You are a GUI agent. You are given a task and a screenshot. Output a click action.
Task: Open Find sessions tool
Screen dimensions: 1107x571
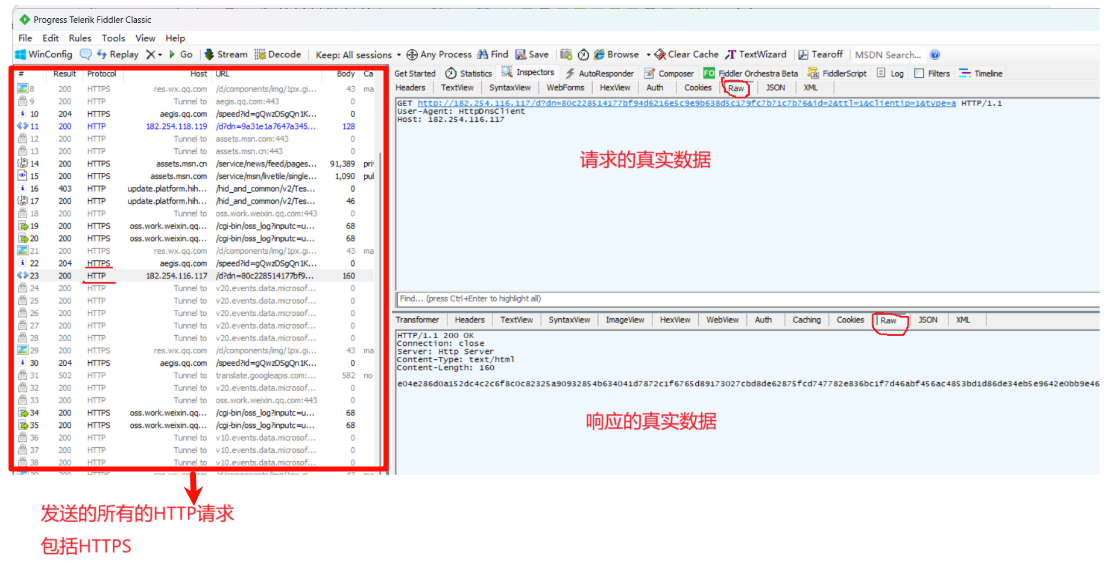[x=493, y=54]
